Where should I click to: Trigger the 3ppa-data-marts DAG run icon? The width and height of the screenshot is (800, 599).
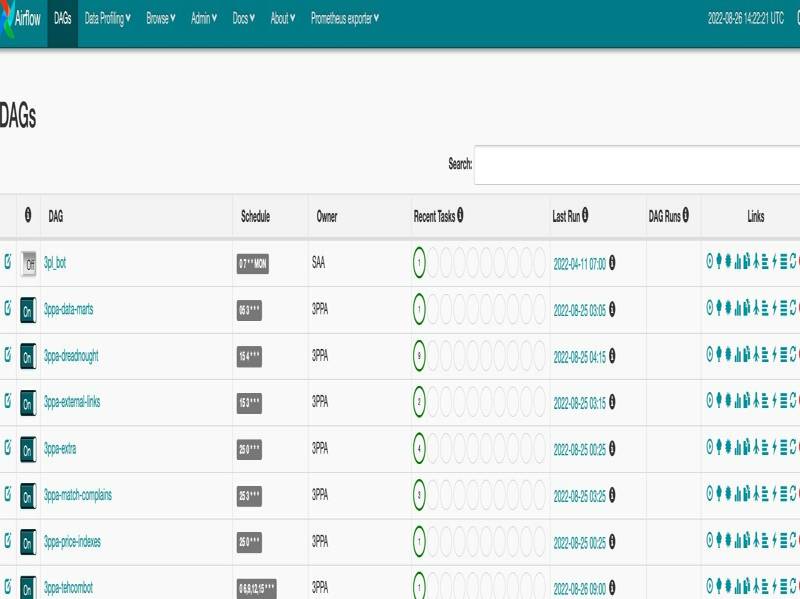[710, 310]
